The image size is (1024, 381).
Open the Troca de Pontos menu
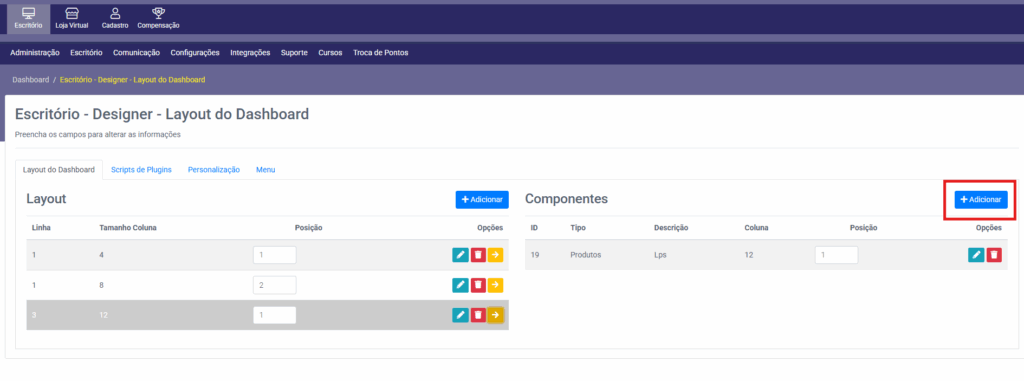381,53
